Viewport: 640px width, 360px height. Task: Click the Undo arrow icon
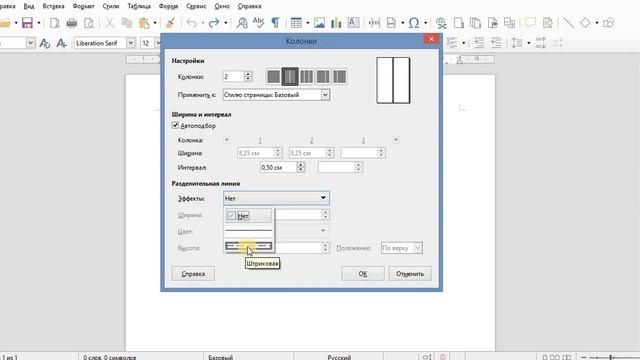coord(191,23)
